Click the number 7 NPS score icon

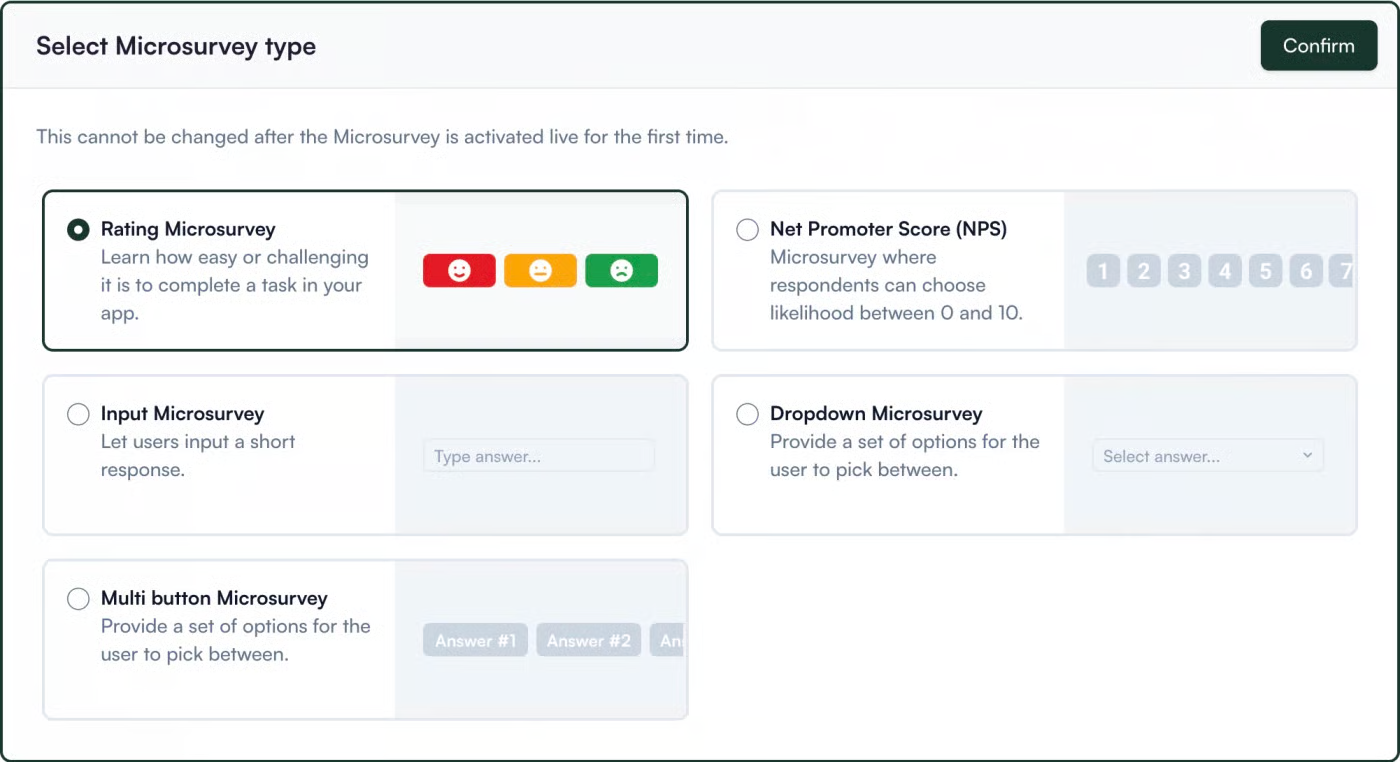point(1343,270)
